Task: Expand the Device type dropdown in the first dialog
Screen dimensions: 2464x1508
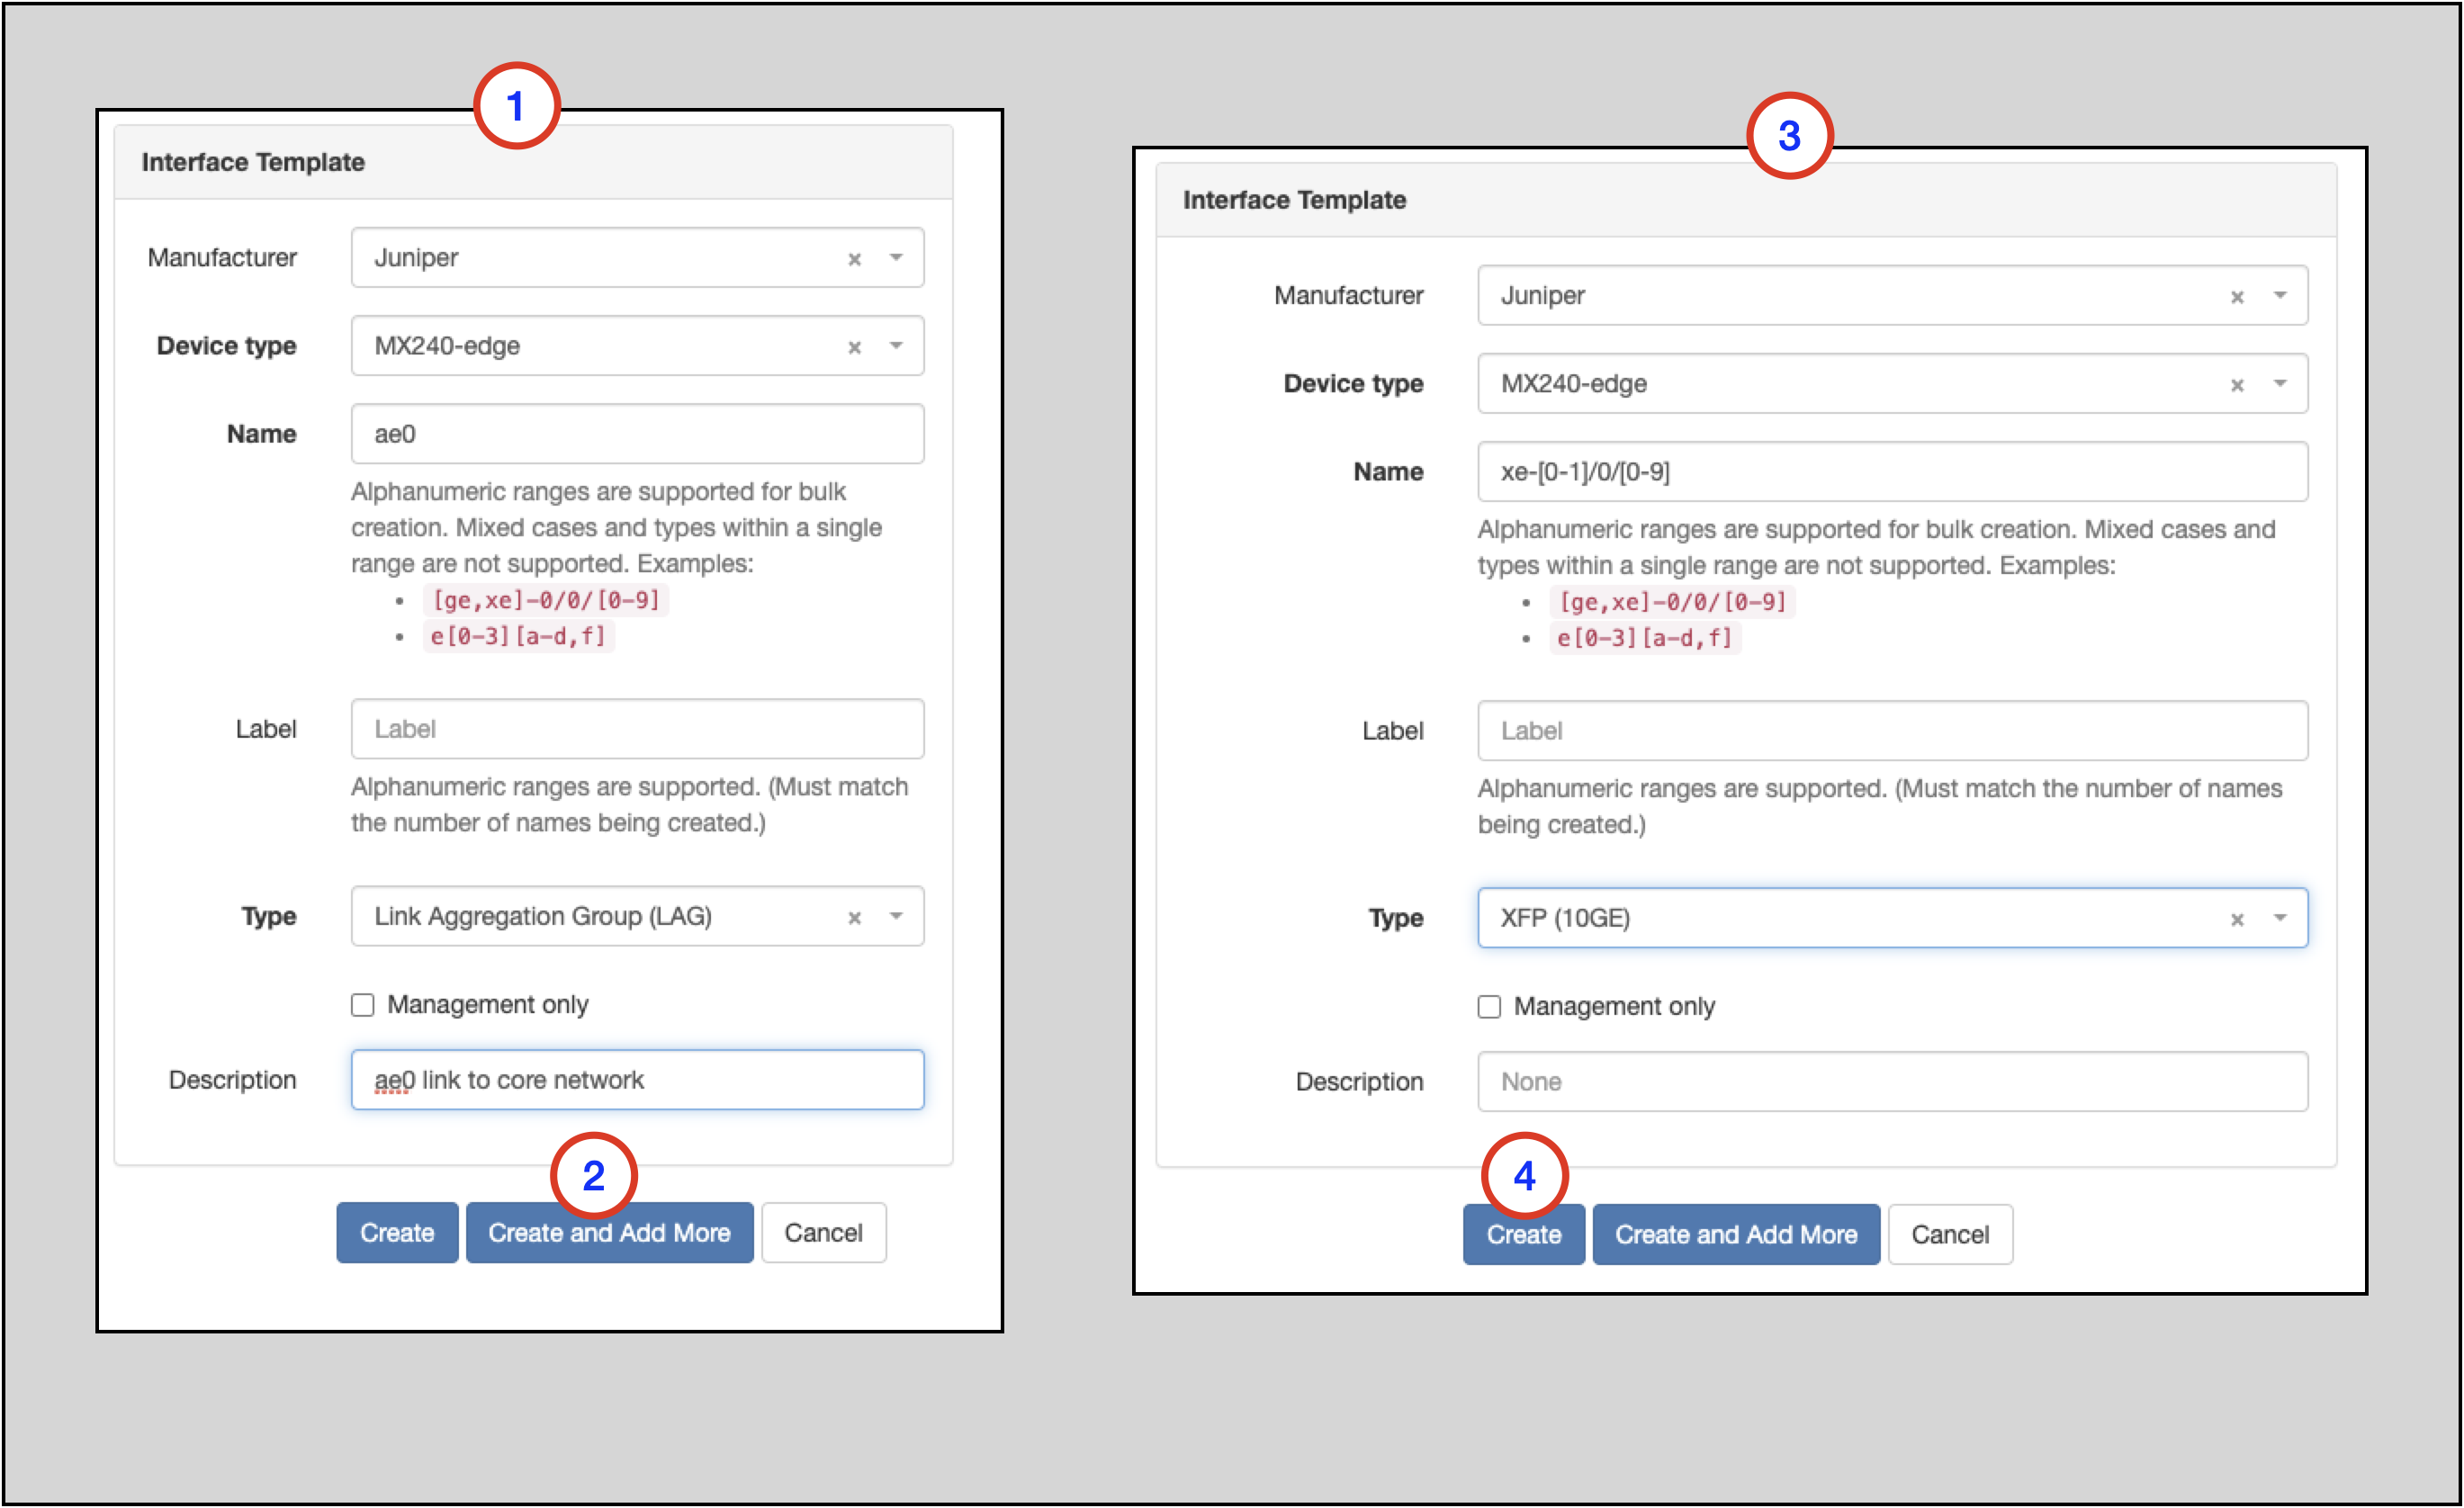Action: click(897, 345)
